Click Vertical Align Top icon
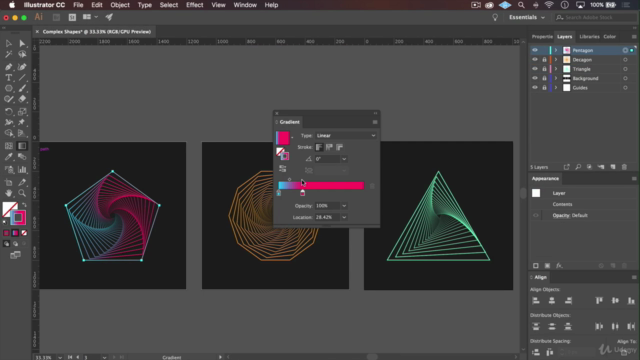640x360 pixels. click(599, 301)
